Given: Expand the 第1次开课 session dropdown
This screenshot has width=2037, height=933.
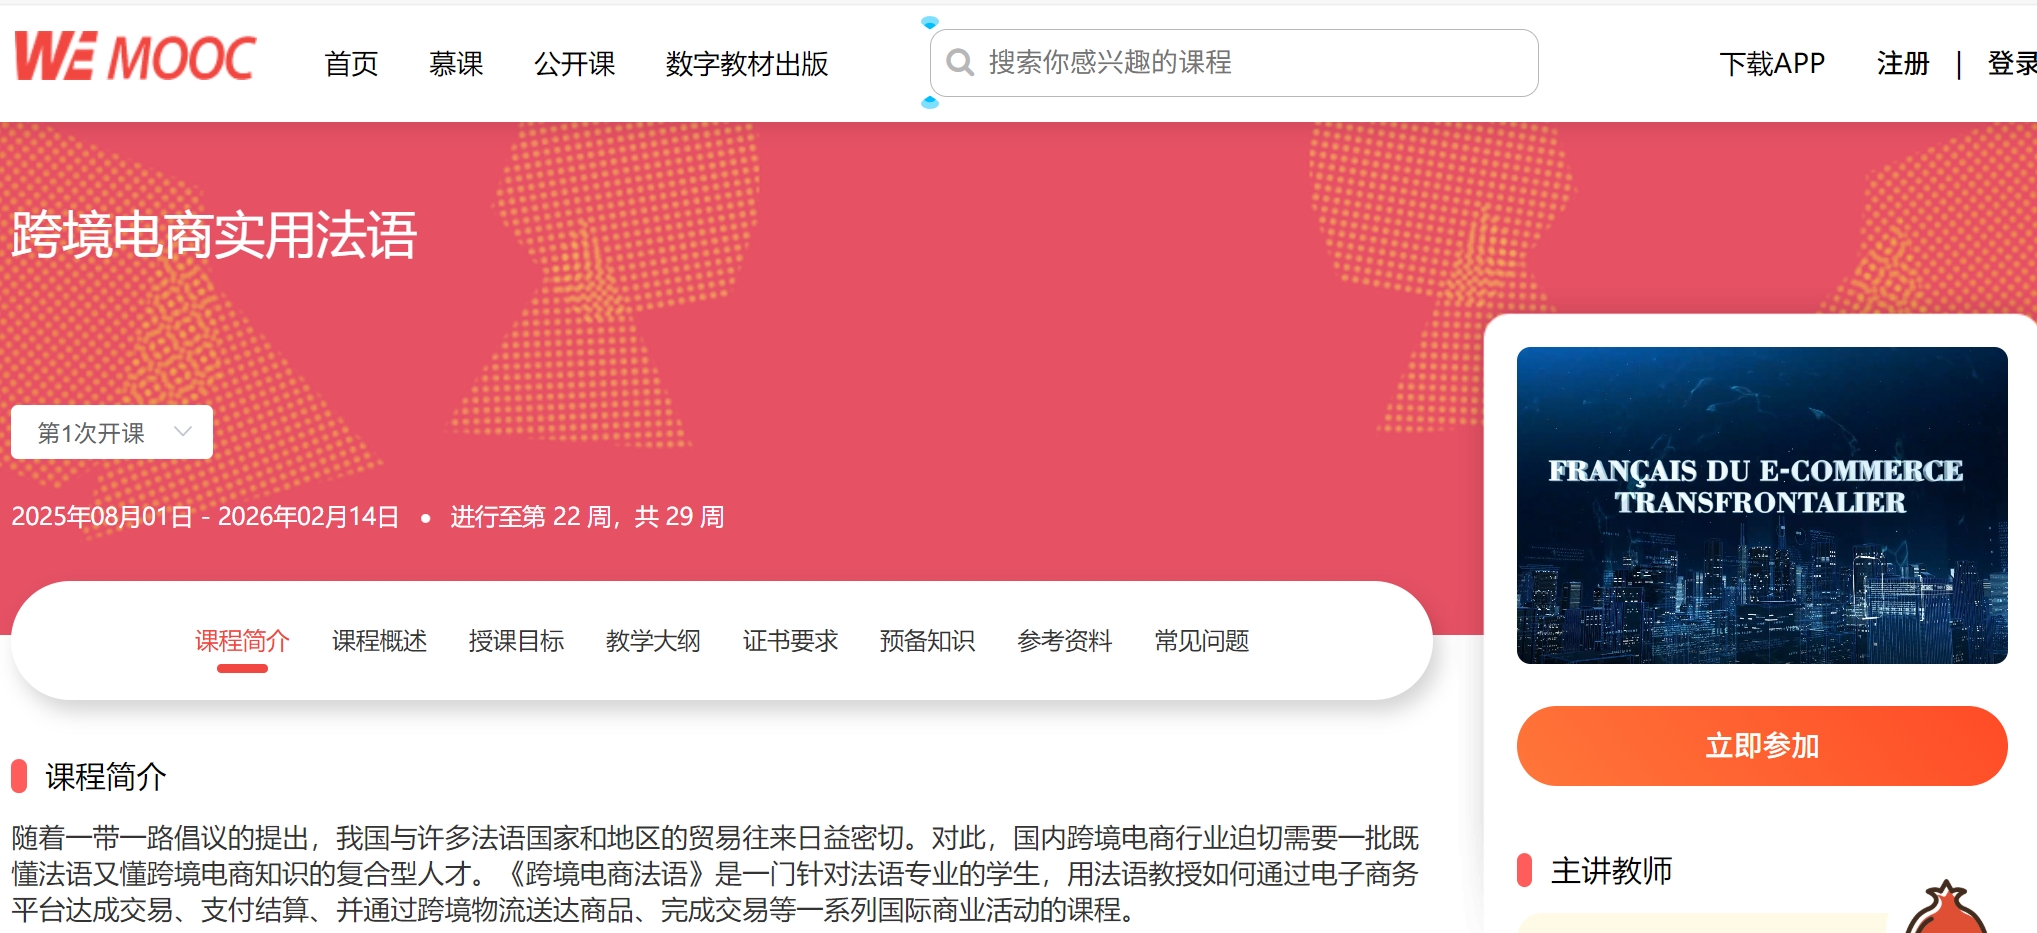Looking at the screenshot, I should pyautogui.click(x=111, y=432).
